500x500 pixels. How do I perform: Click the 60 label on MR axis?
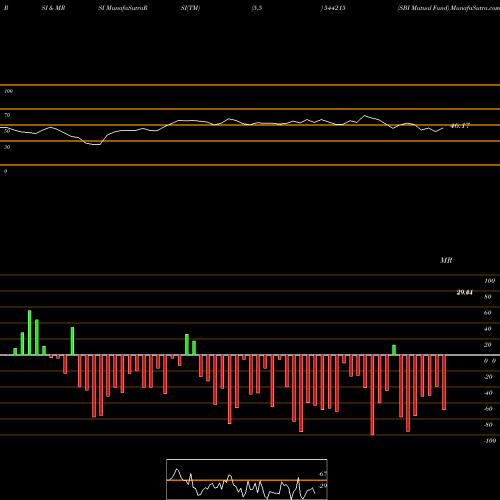tap(488, 313)
